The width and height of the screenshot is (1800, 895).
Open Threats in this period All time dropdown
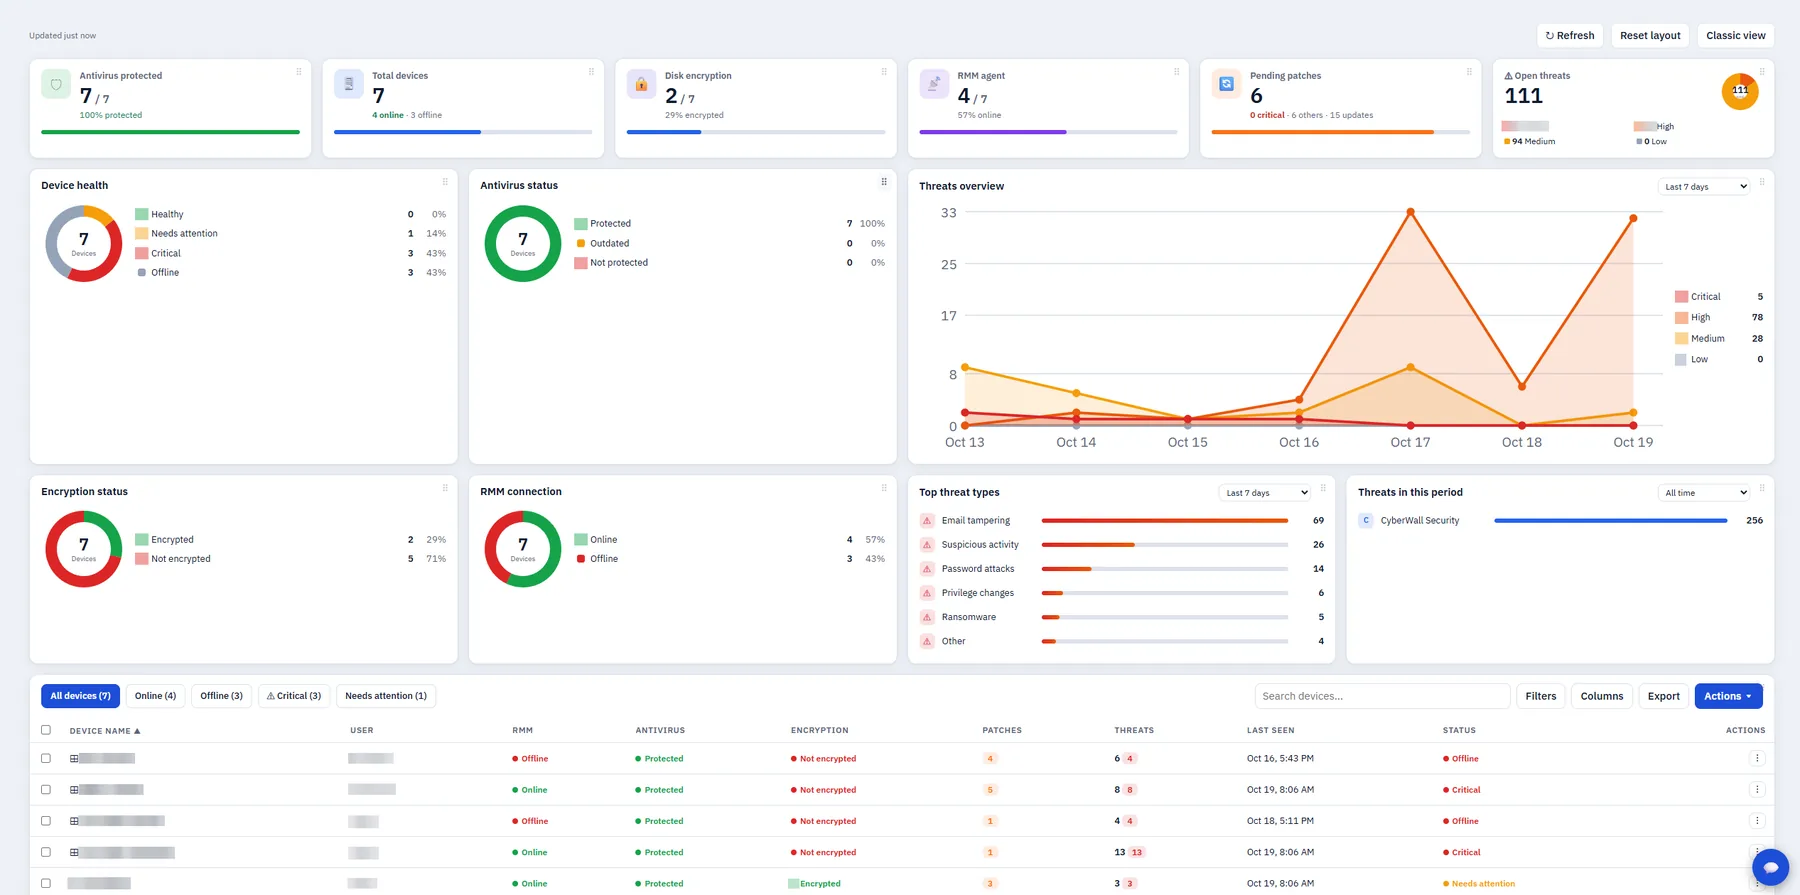tap(1704, 493)
